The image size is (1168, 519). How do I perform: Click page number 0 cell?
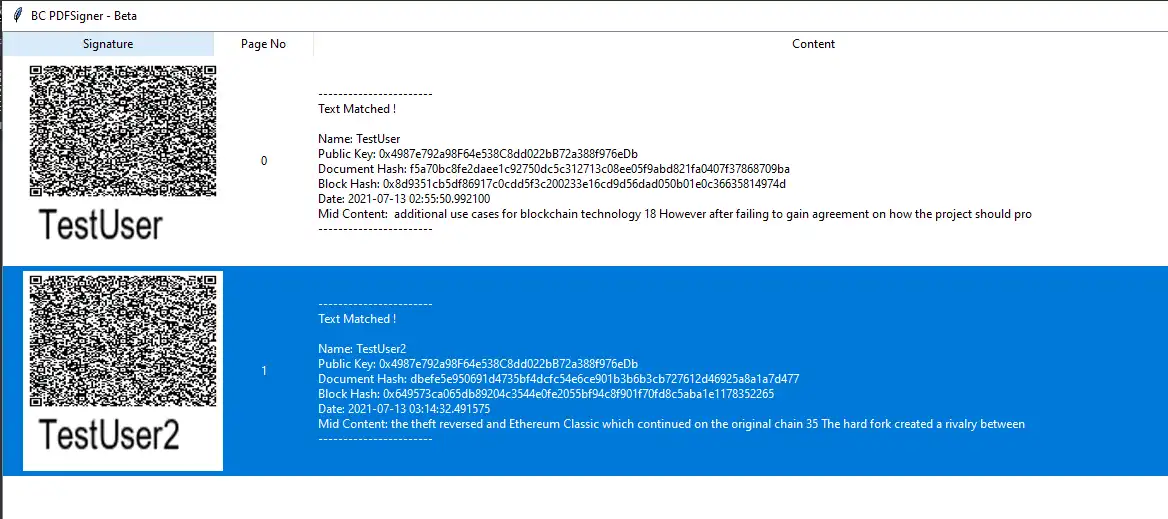click(264, 161)
